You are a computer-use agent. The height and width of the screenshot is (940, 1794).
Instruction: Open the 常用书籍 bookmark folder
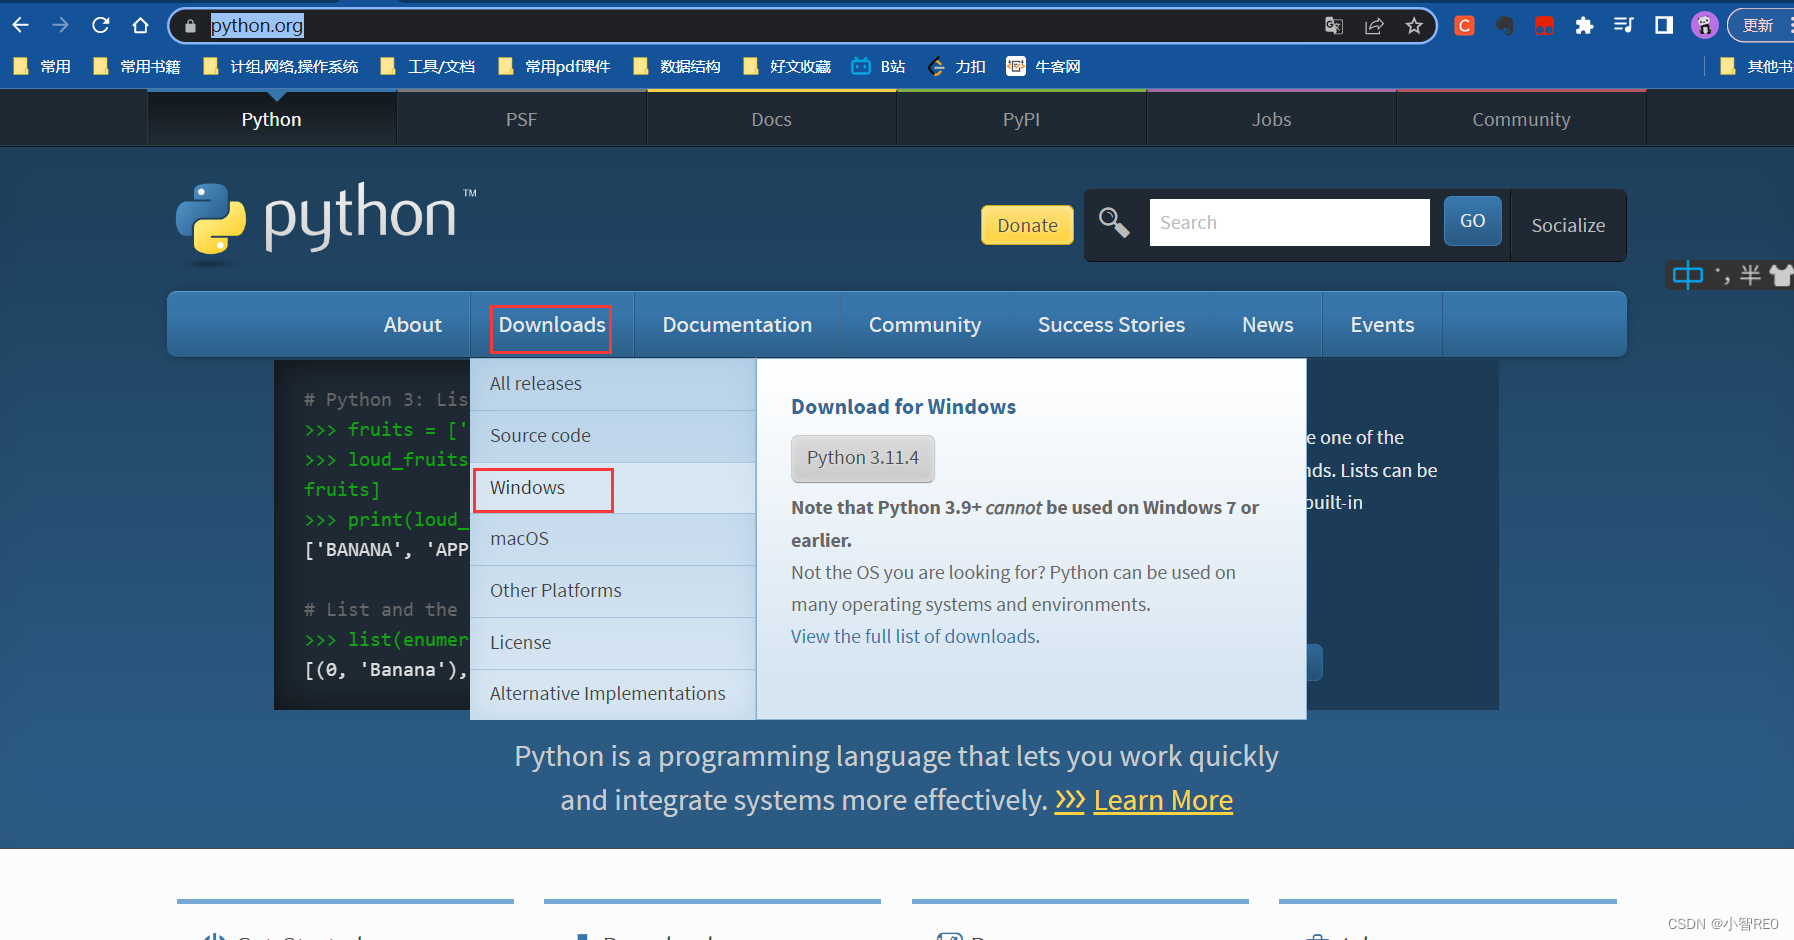(x=137, y=66)
